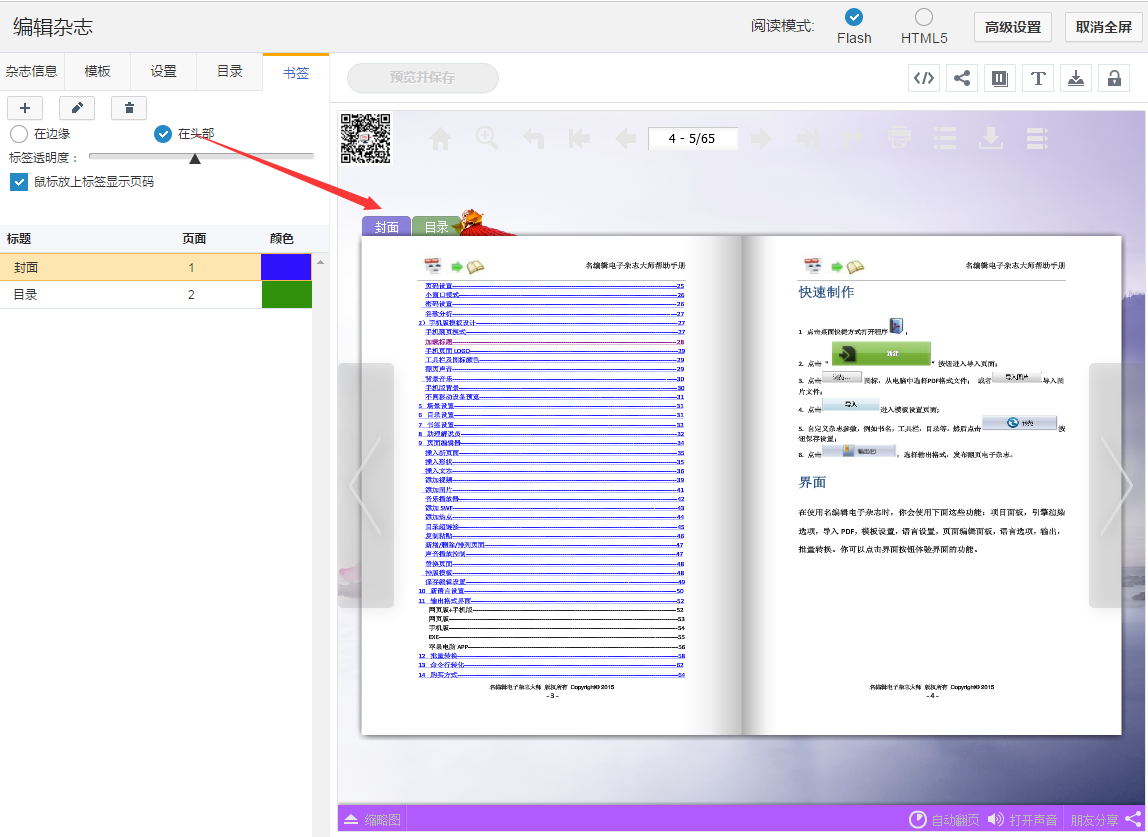1148x837 pixels.
Task: Click the curved forward arrow in the flipbook toolbar
Action: pos(854,138)
